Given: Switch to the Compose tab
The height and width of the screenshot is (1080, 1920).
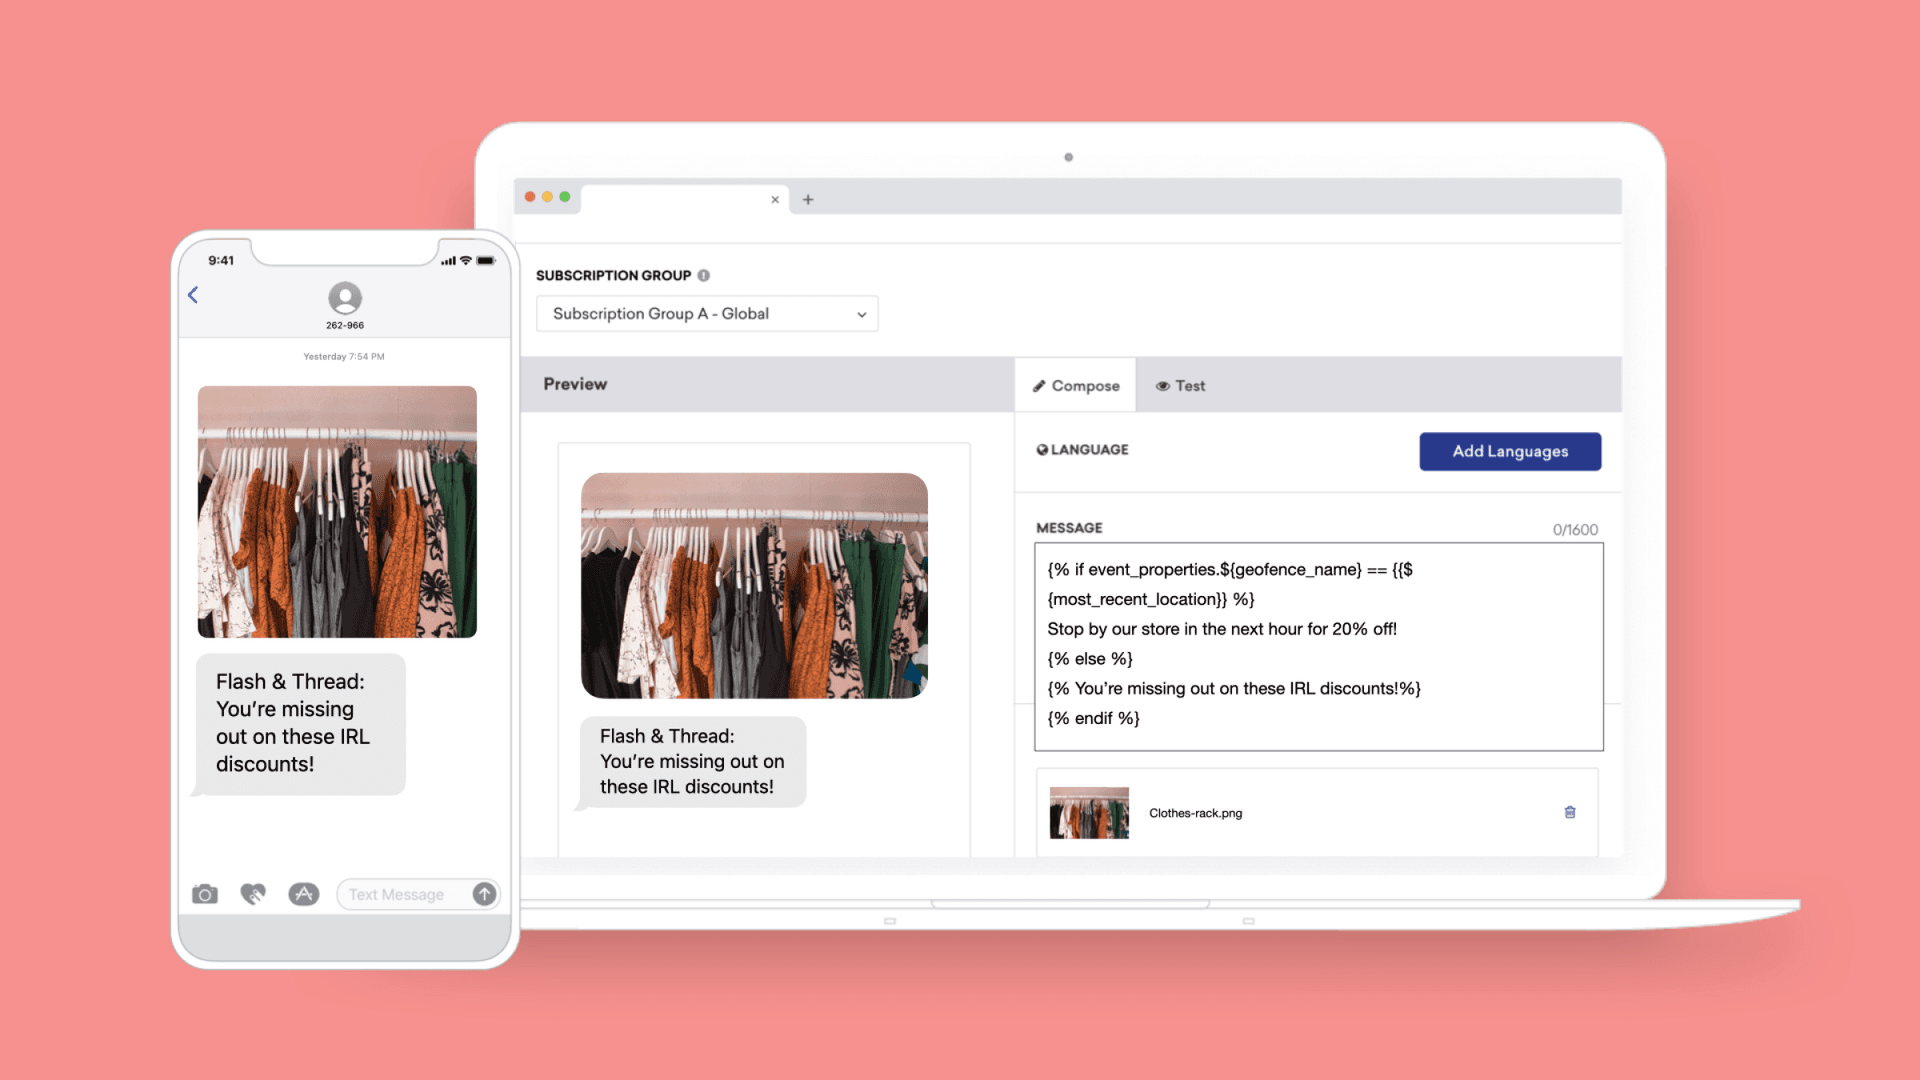Looking at the screenshot, I should pyautogui.click(x=1076, y=386).
